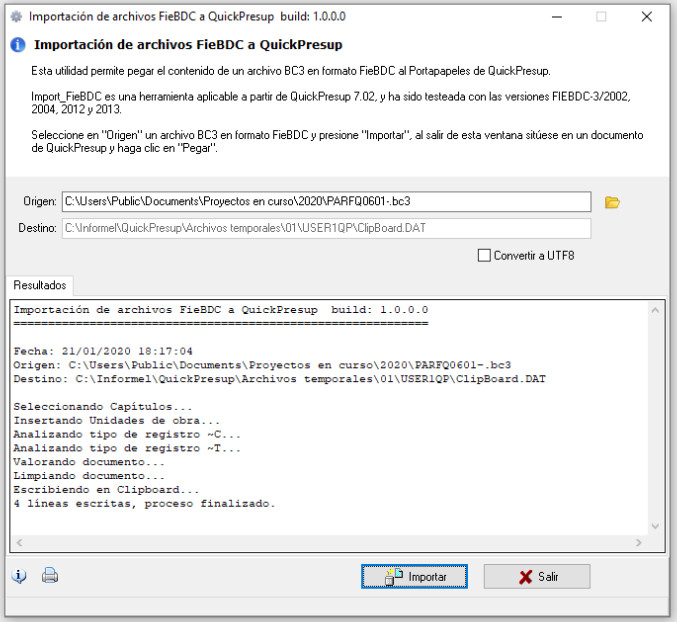Click the log header line 'Importación de archivos FieBDC'
Screen dimensions: 677x622
point(221,309)
